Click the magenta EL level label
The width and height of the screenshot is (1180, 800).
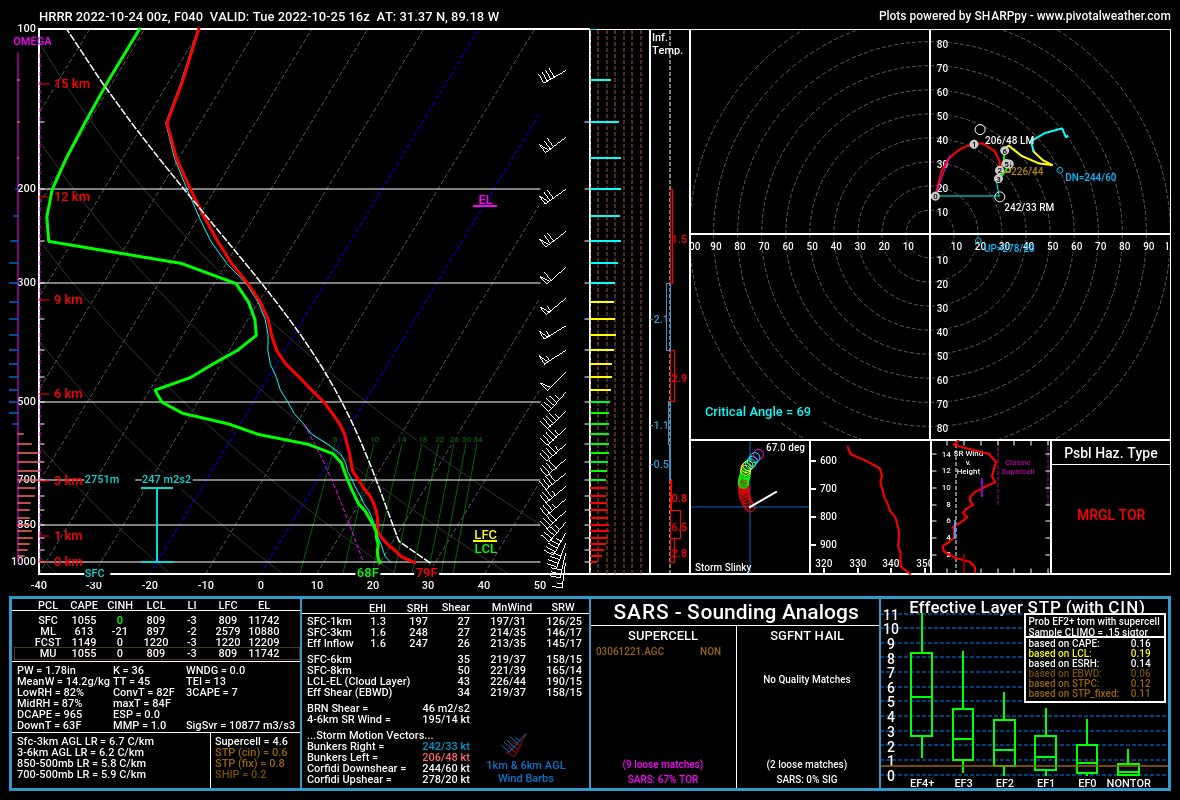tap(485, 199)
